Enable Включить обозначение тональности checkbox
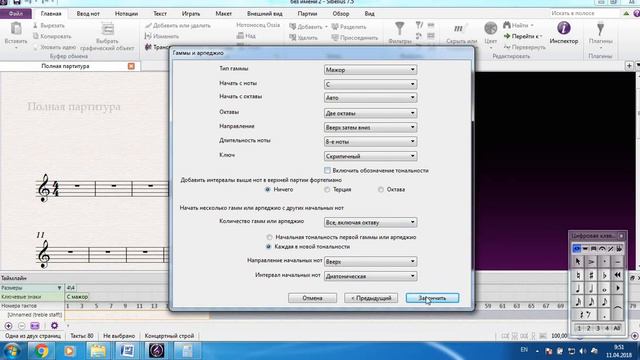Viewport: 640px width, 360px height. pos(327,170)
